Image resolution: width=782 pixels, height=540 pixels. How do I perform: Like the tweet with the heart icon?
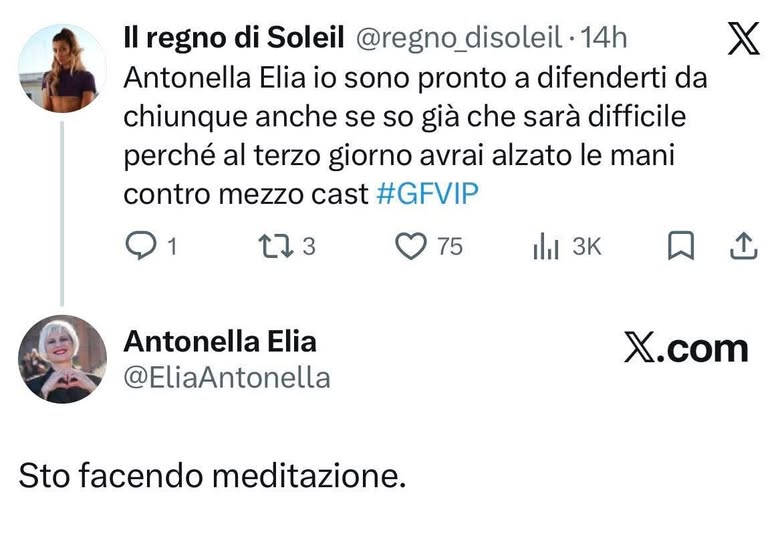pyautogui.click(x=411, y=246)
